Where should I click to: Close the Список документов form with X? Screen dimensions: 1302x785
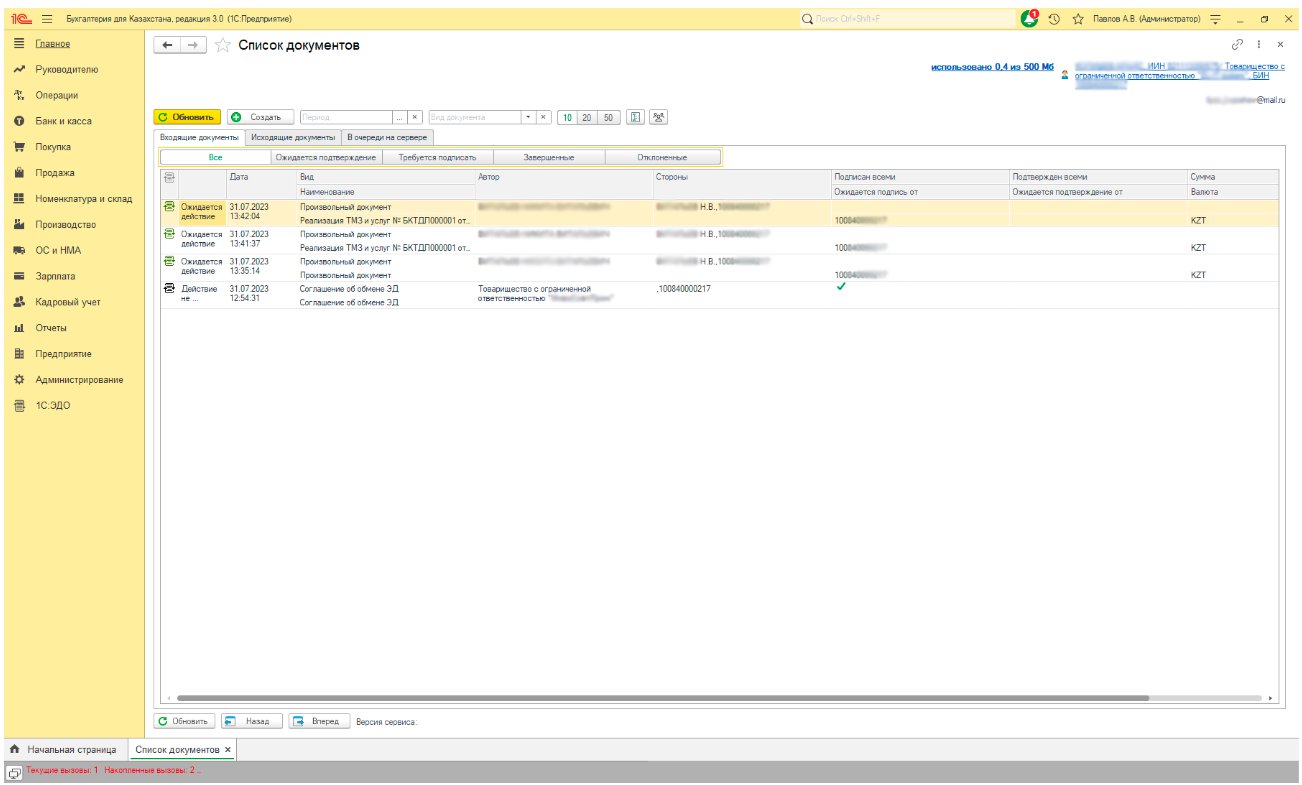[1280, 45]
